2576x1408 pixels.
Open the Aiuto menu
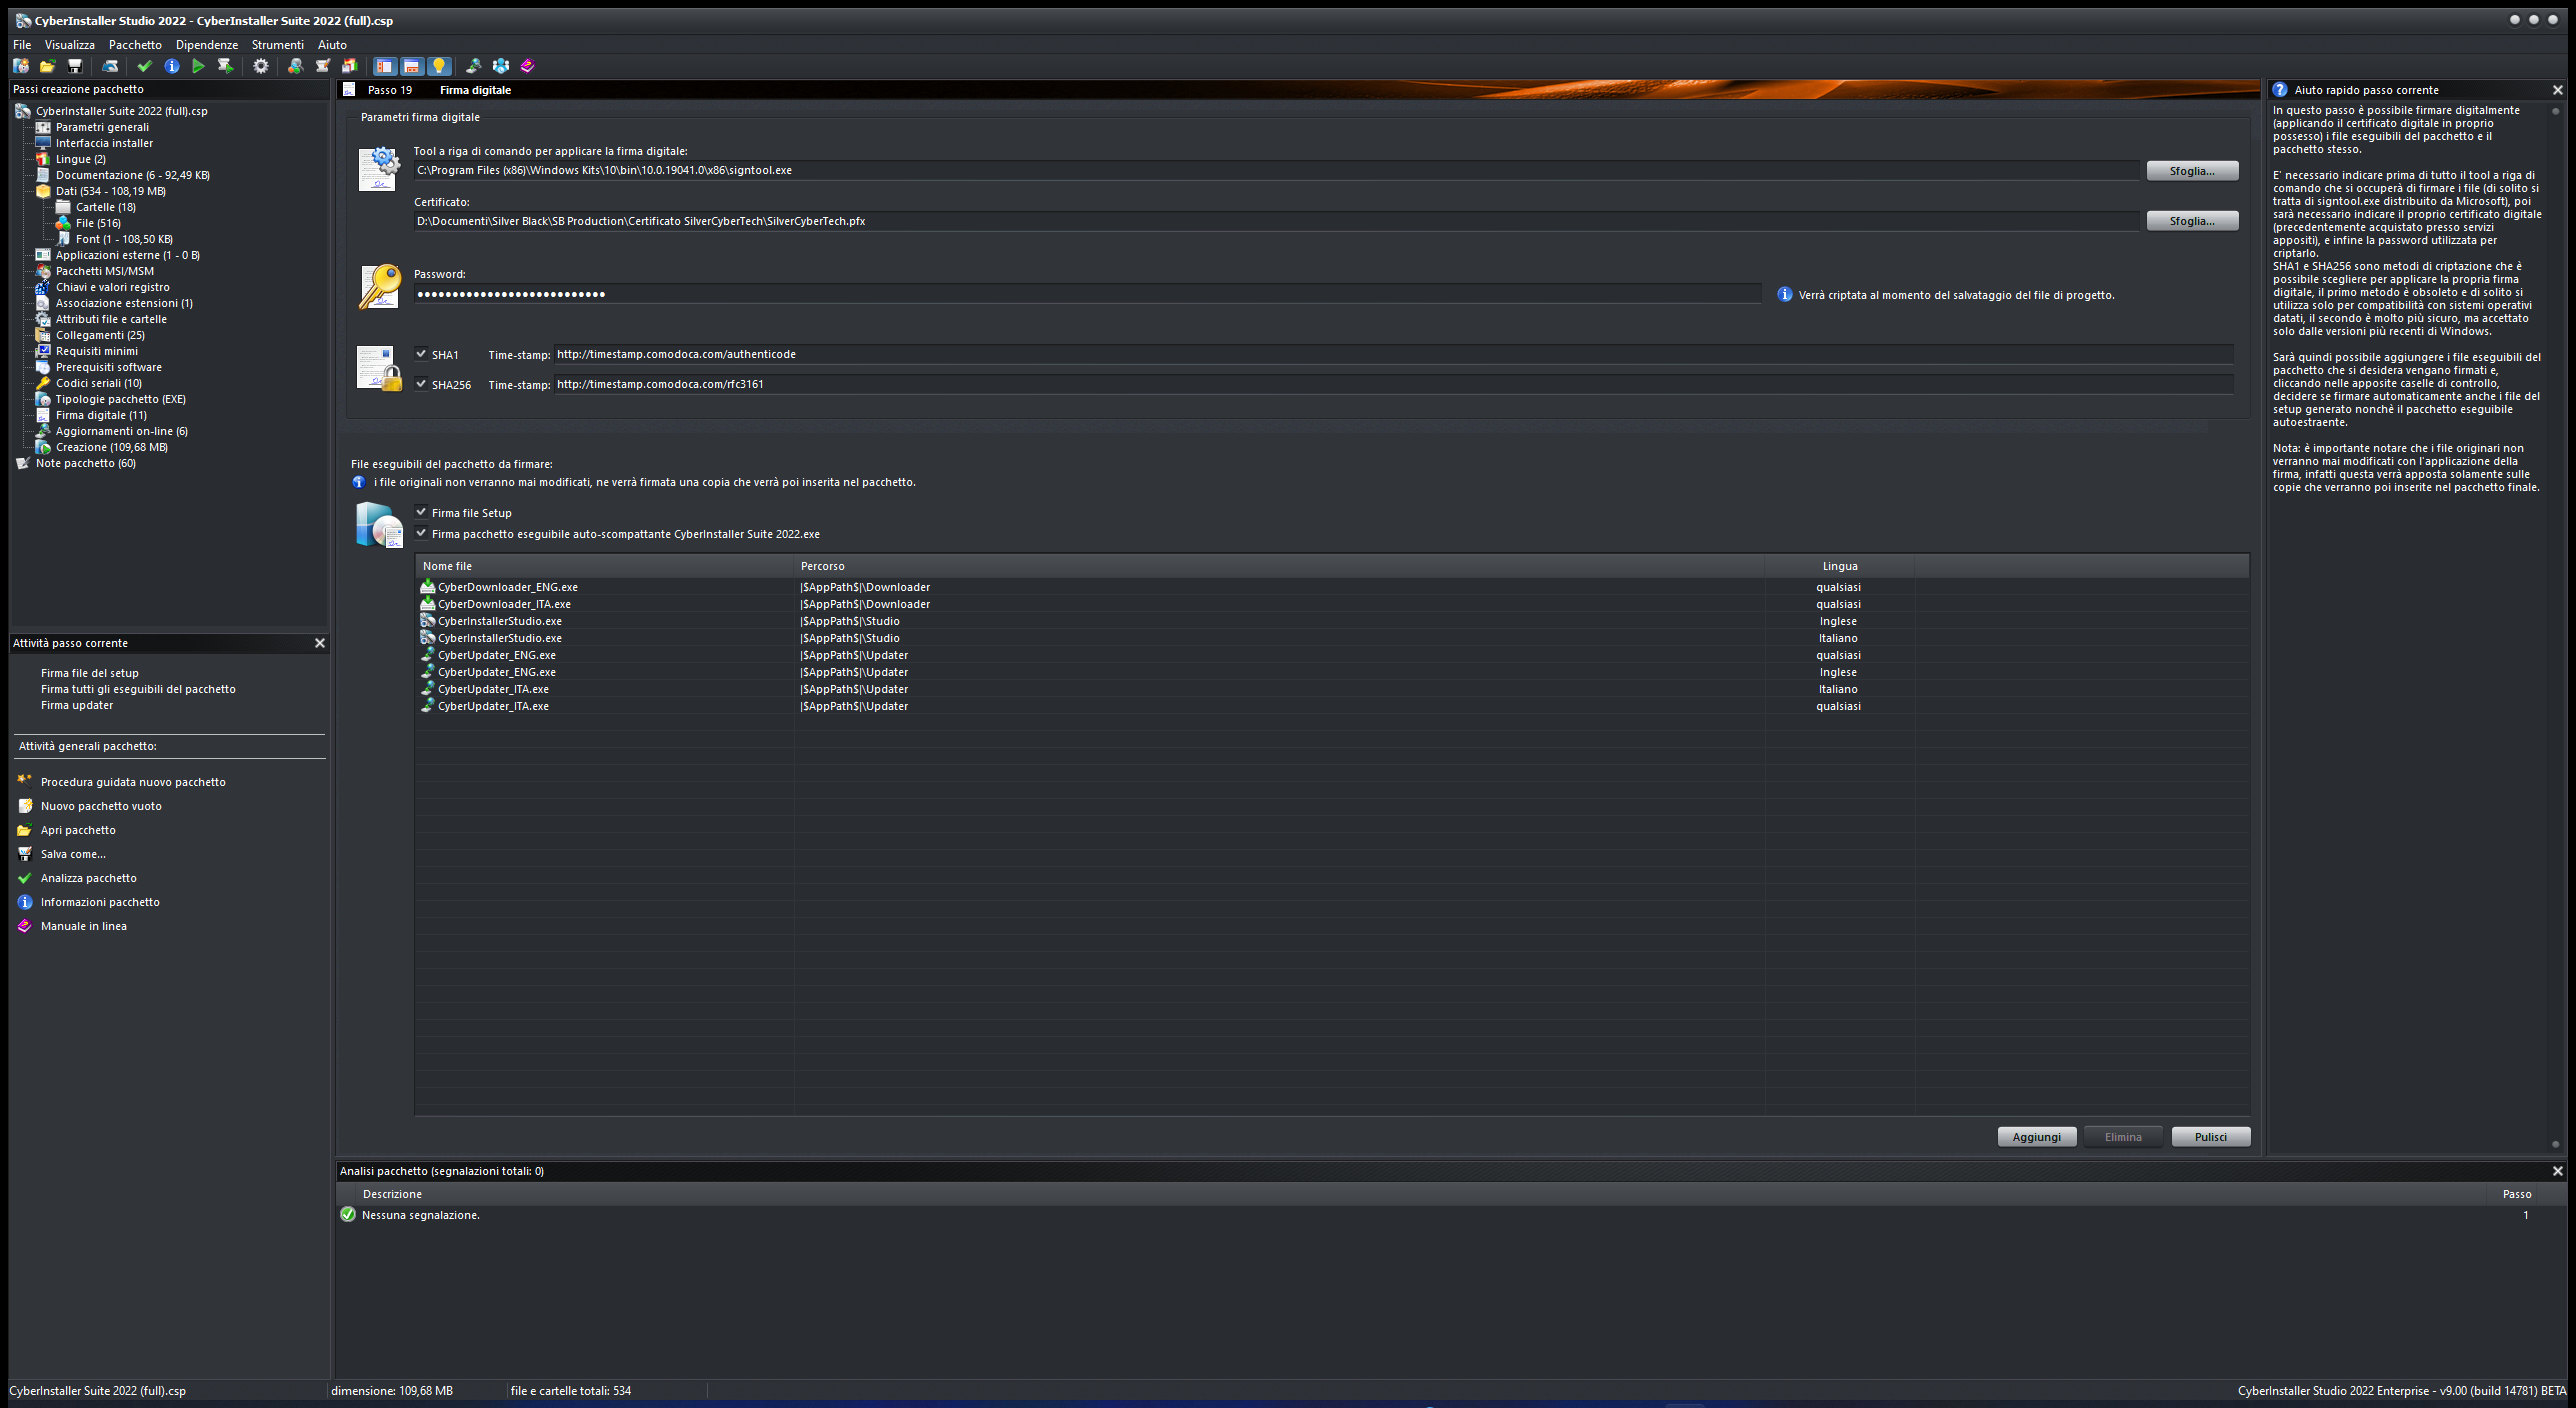[x=332, y=45]
